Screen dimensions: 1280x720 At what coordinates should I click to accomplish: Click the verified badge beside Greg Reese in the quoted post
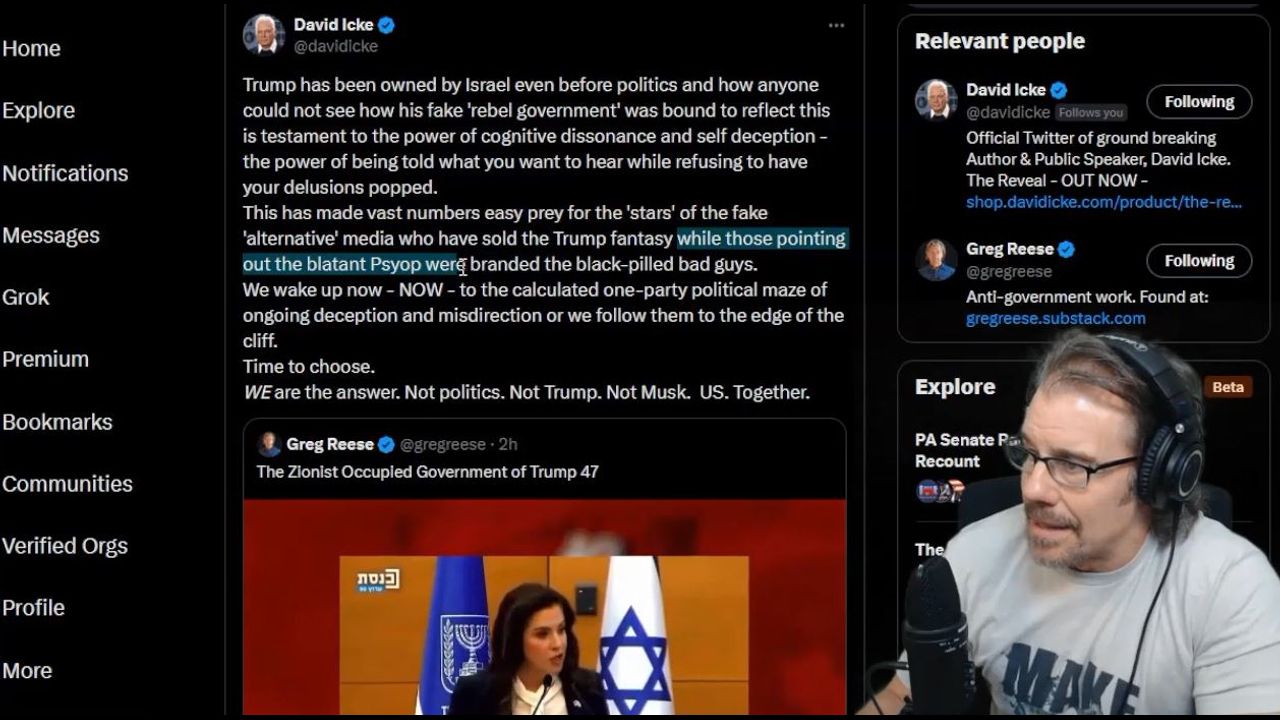pos(386,444)
